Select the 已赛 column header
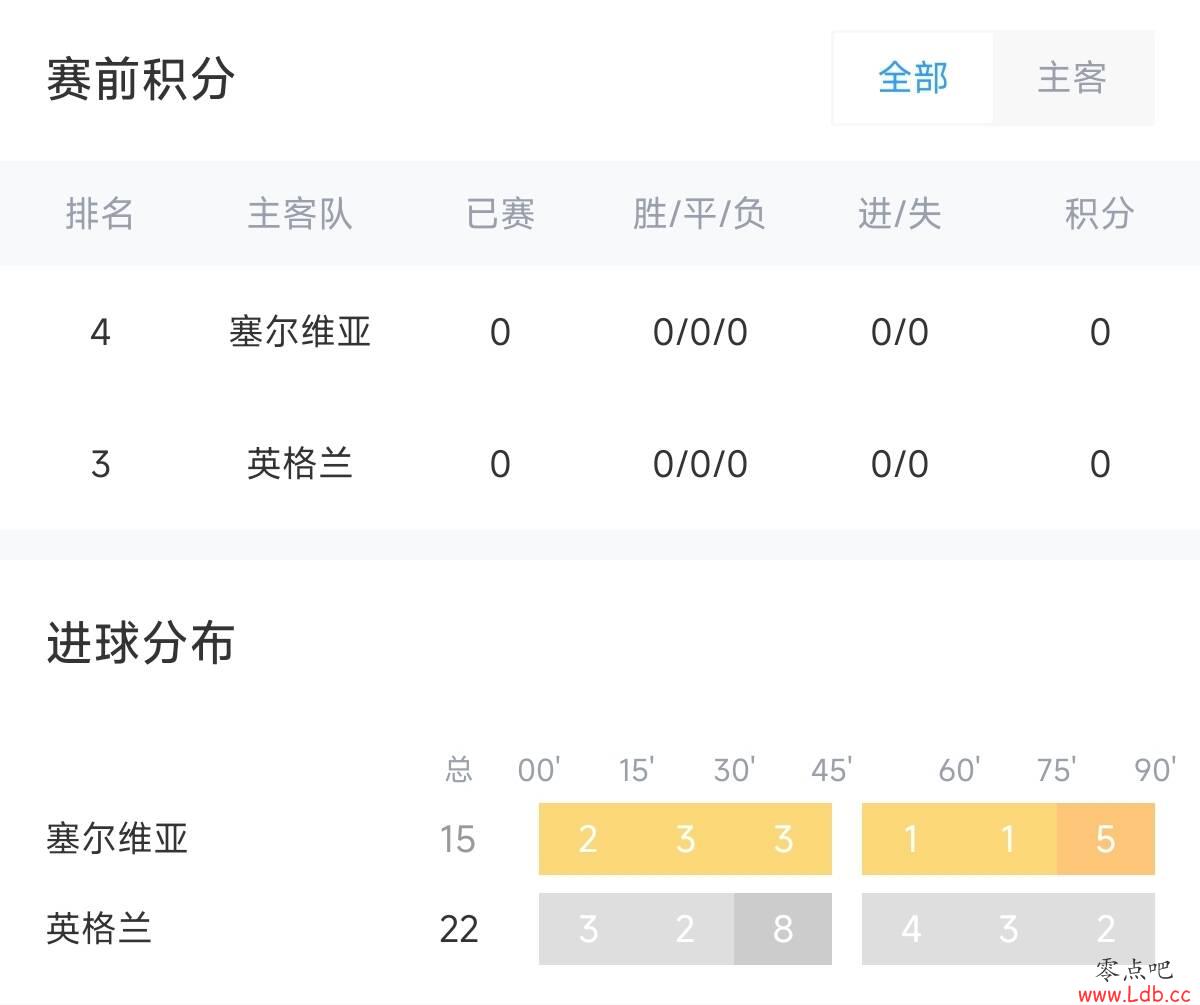This screenshot has height=1005, width=1200. [x=500, y=213]
